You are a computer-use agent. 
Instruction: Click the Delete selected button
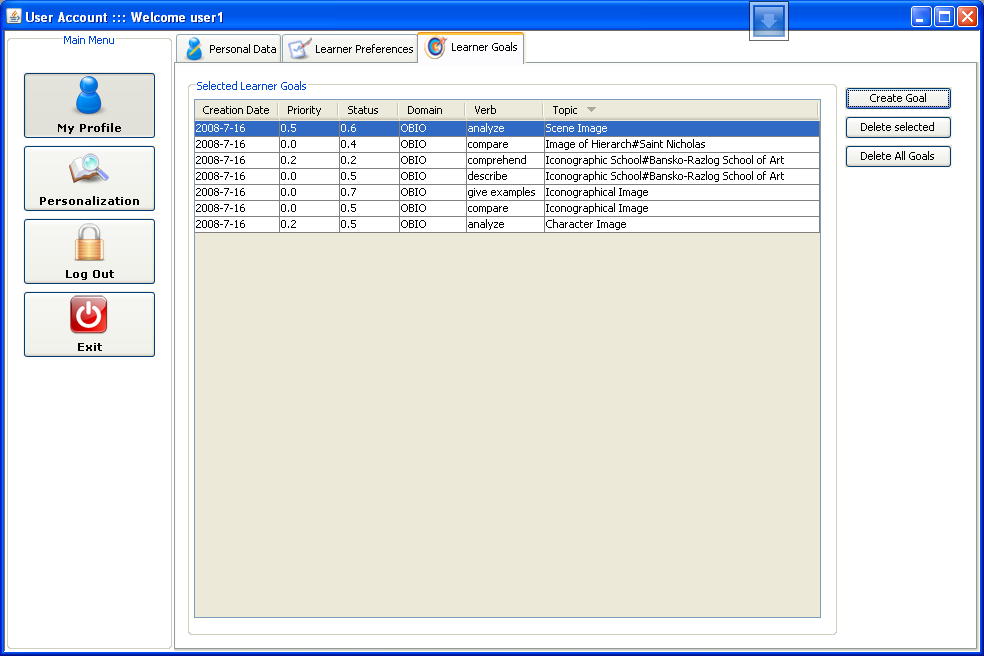tap(897, 127)
